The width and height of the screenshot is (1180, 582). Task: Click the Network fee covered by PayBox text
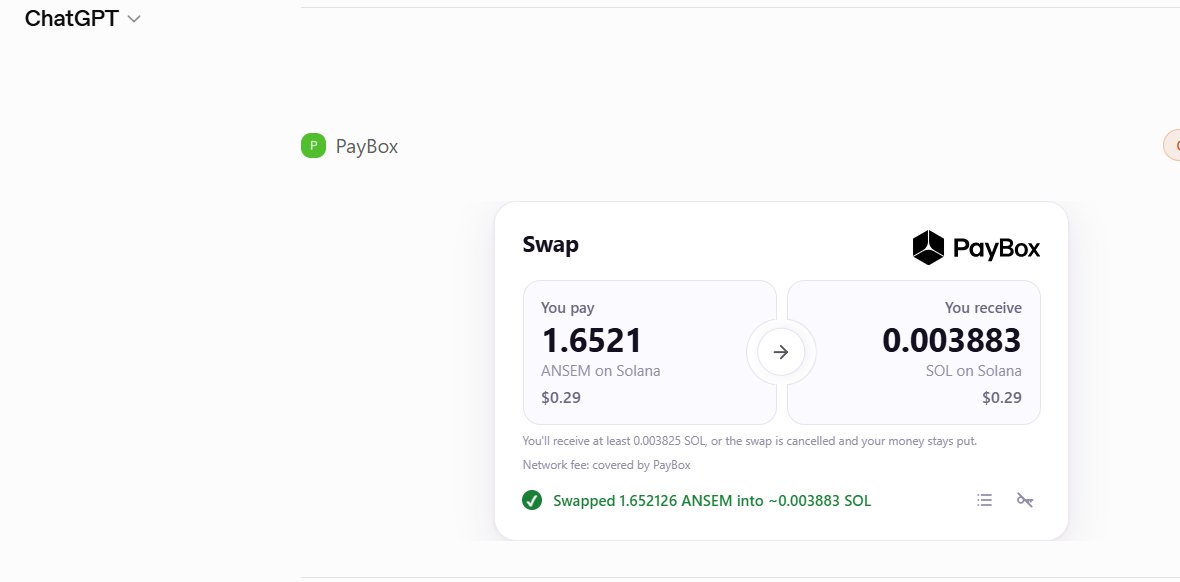click(x=607, y=465)
